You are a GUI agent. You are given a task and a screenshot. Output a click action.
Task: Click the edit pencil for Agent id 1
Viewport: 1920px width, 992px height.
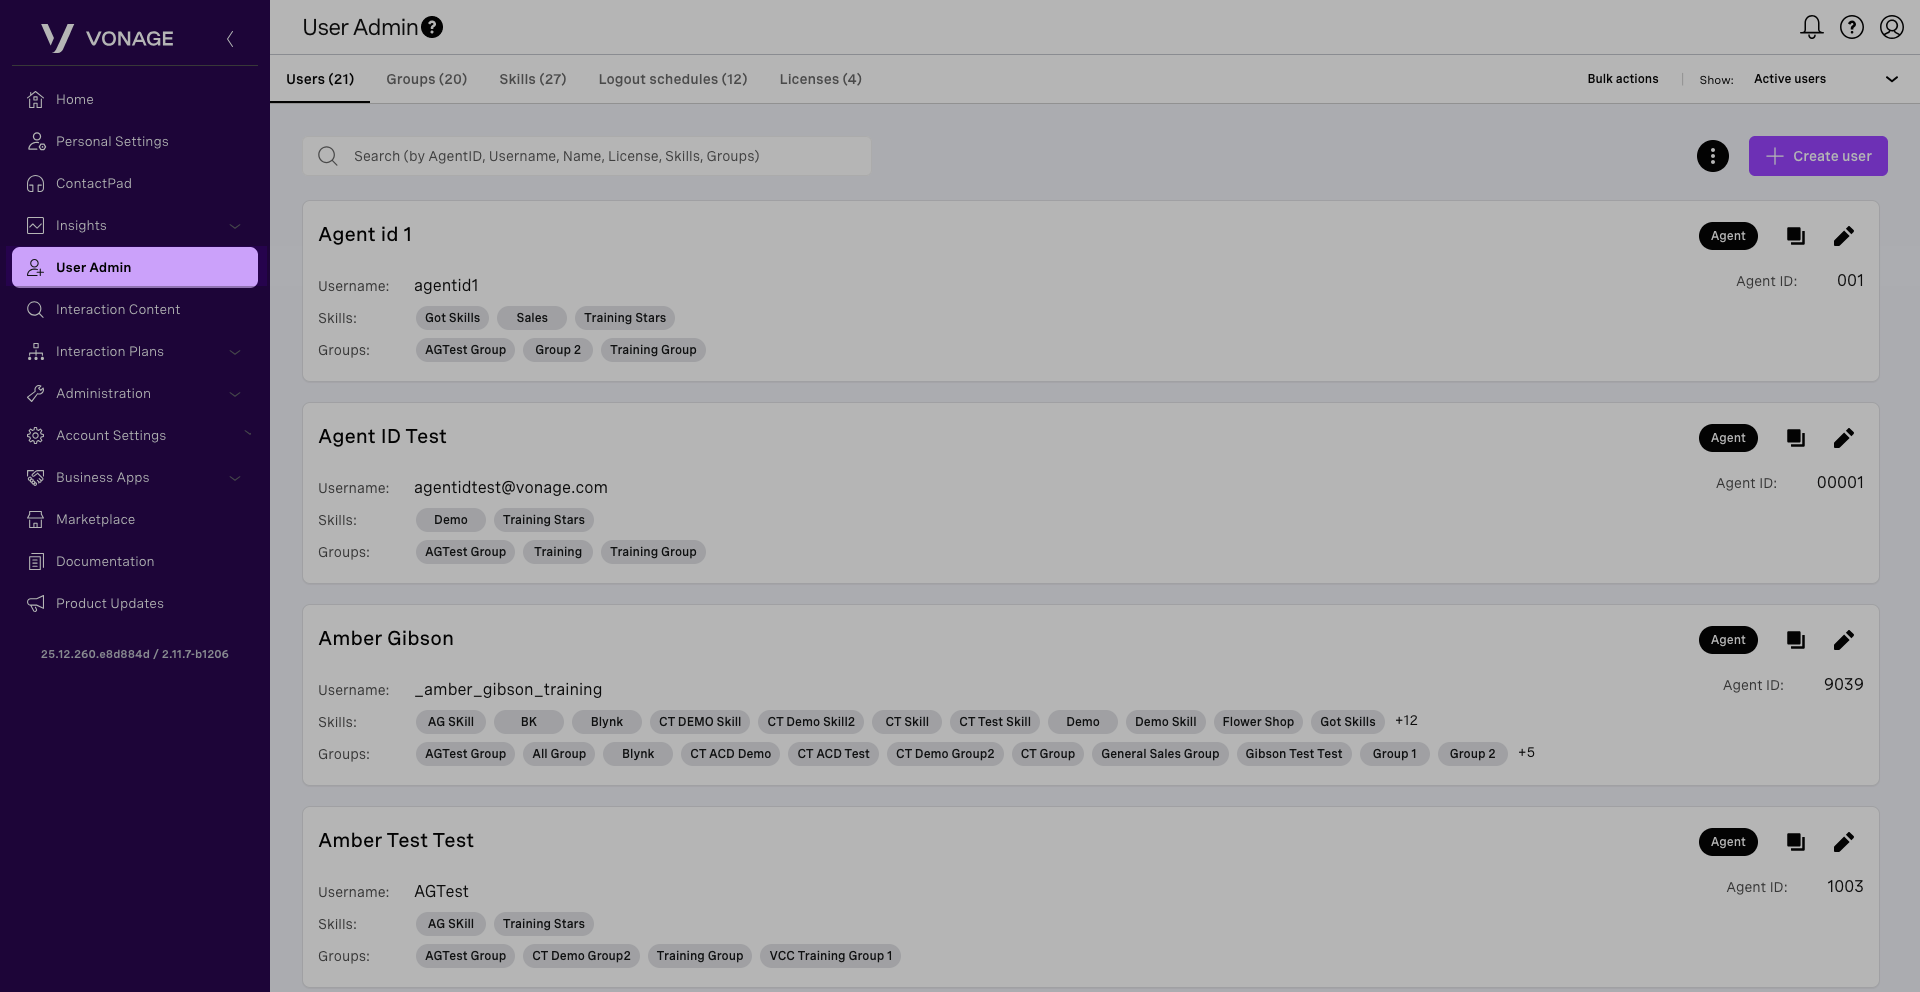coord(1843,236)
